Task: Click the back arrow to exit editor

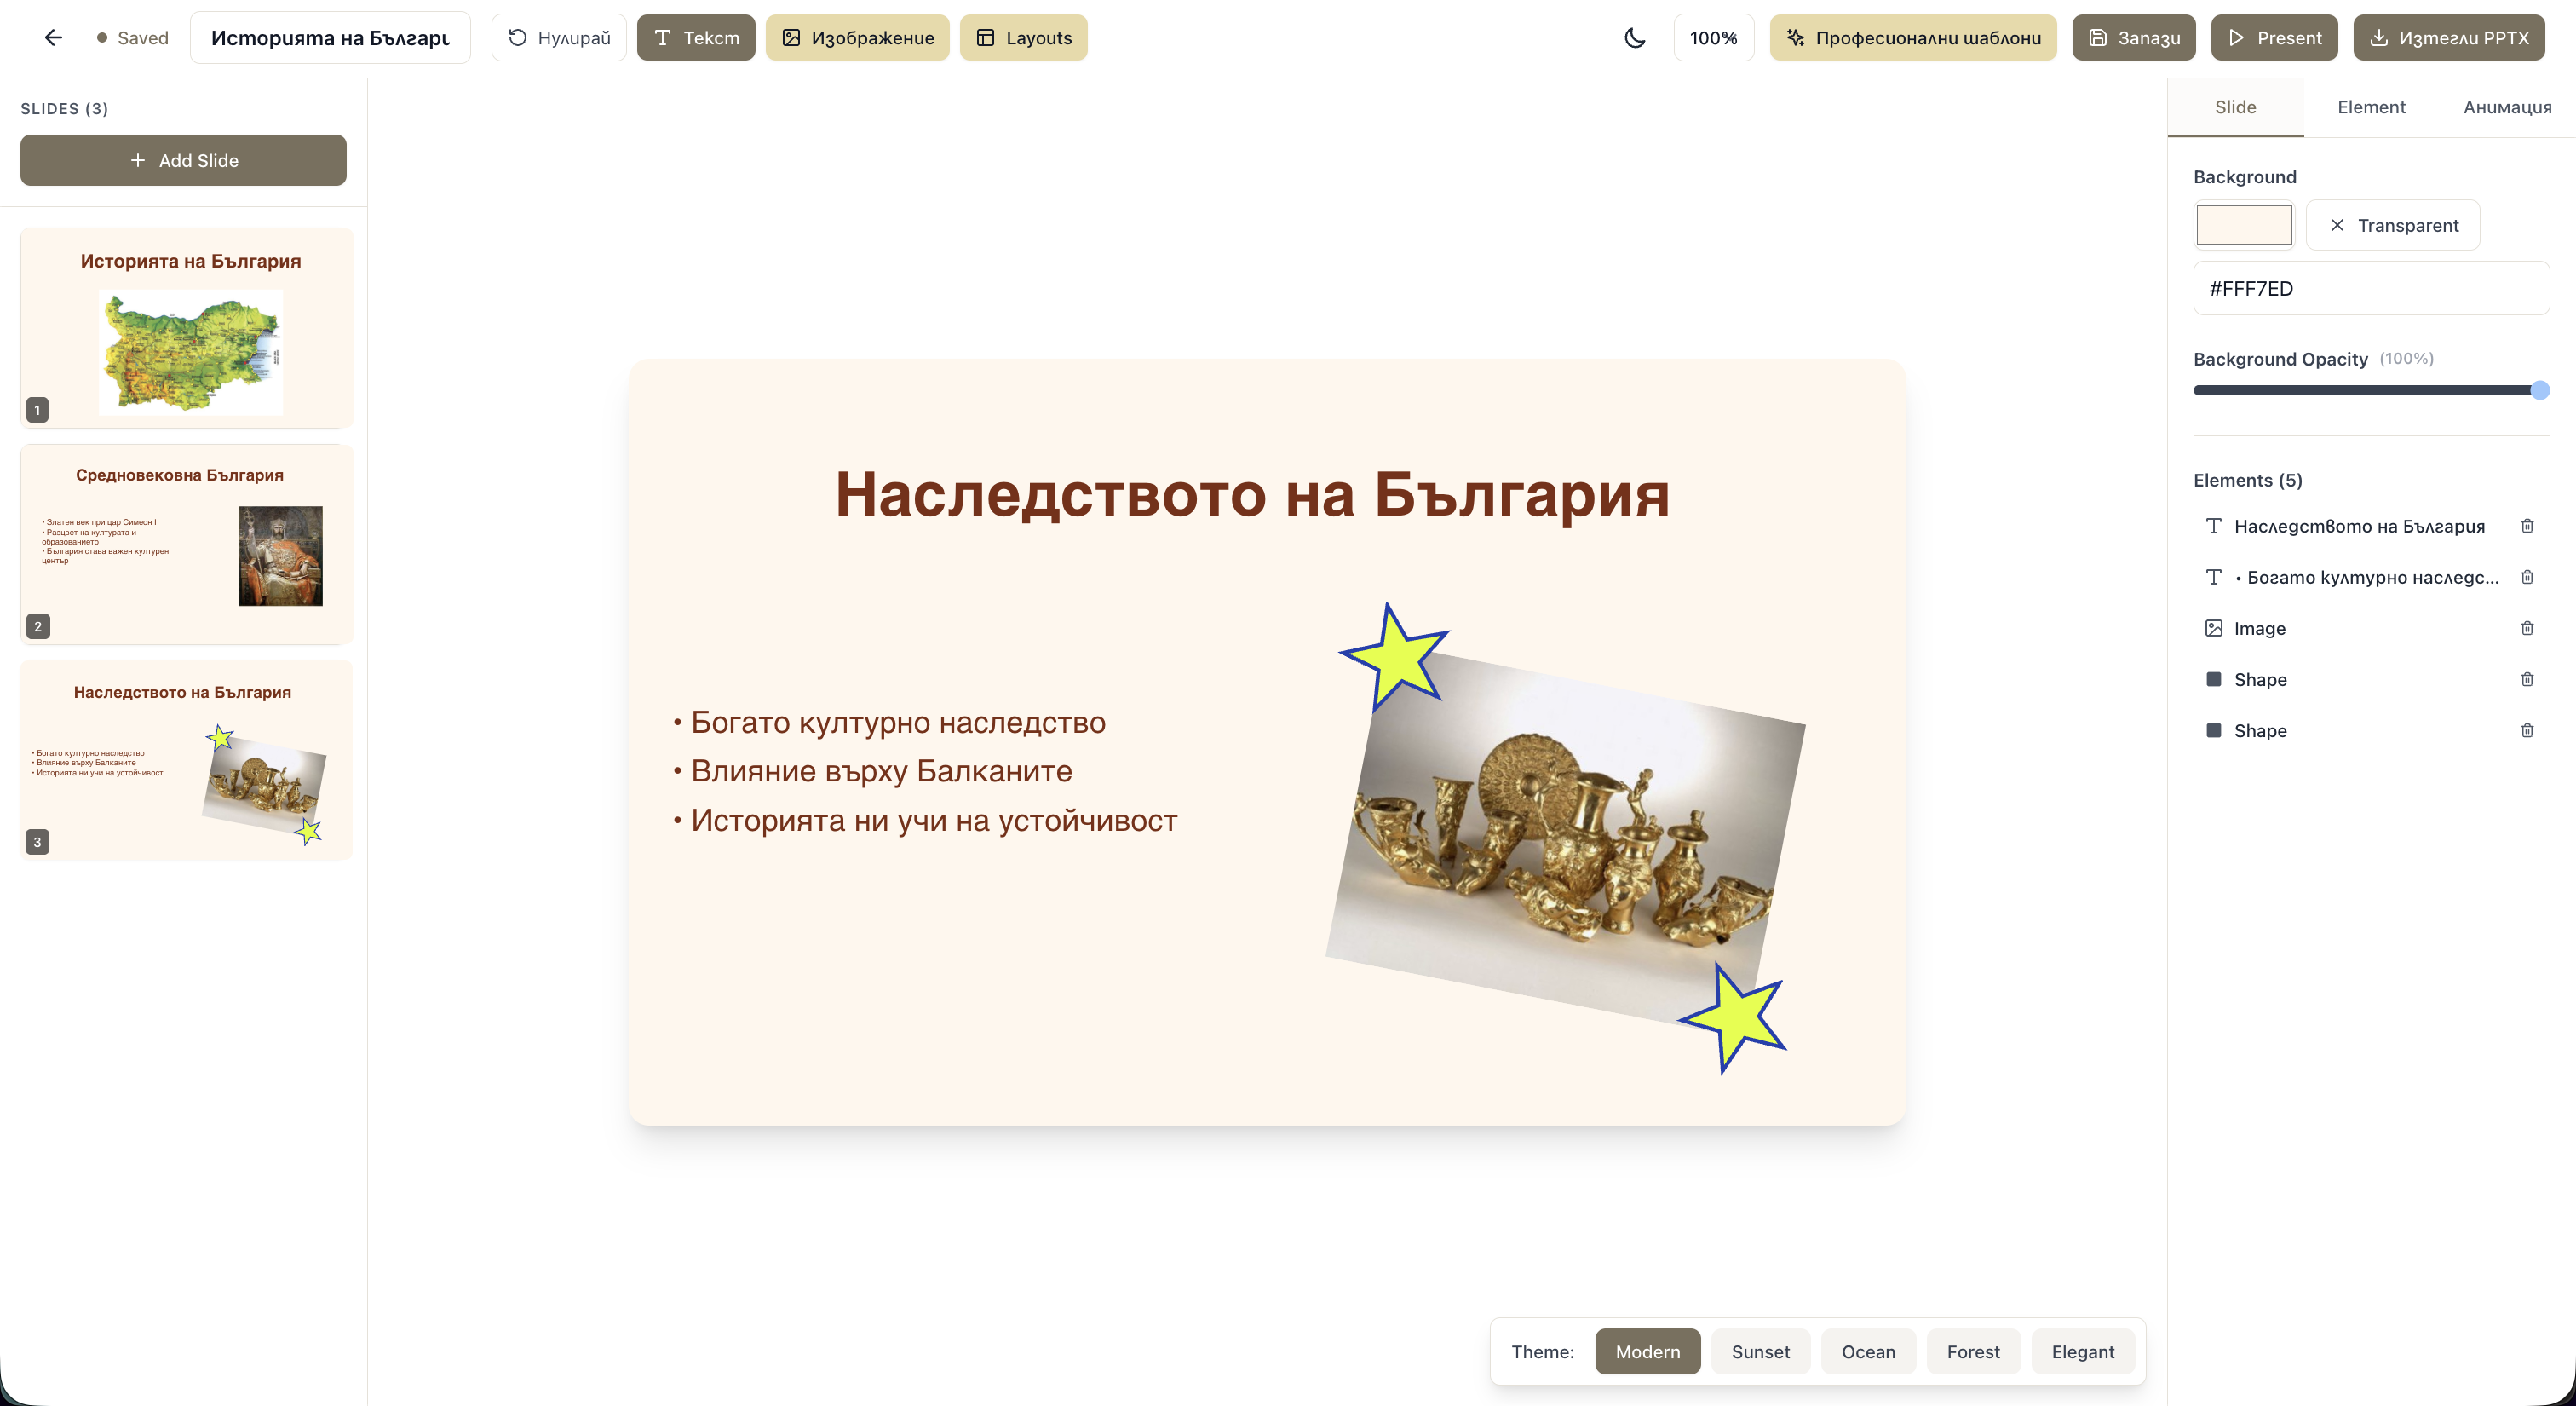Action: [x=53, y=37]
